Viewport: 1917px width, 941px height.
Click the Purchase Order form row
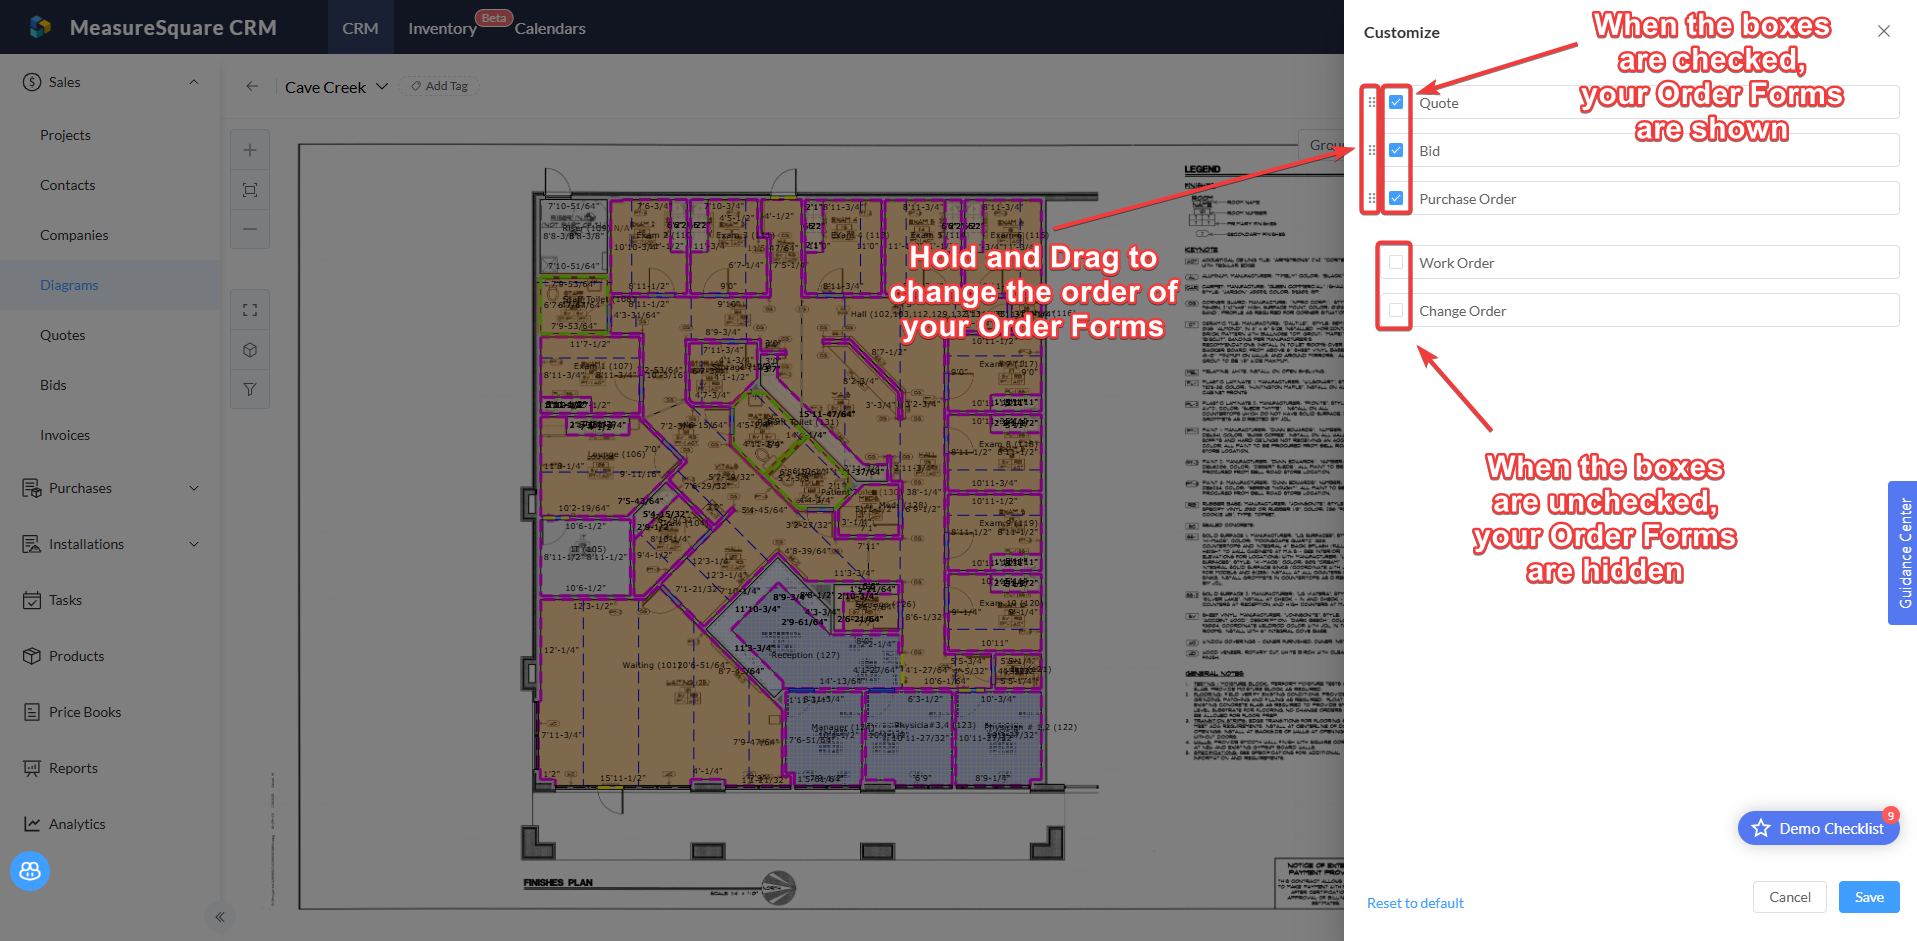pyautogui.click(x=1640, y=198)
